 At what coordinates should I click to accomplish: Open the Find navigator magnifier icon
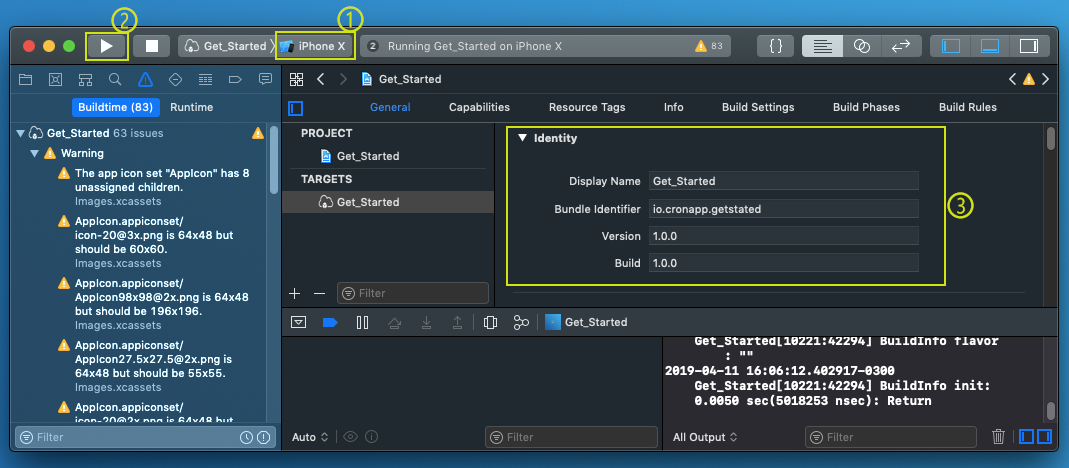click(x=115, y=80)
